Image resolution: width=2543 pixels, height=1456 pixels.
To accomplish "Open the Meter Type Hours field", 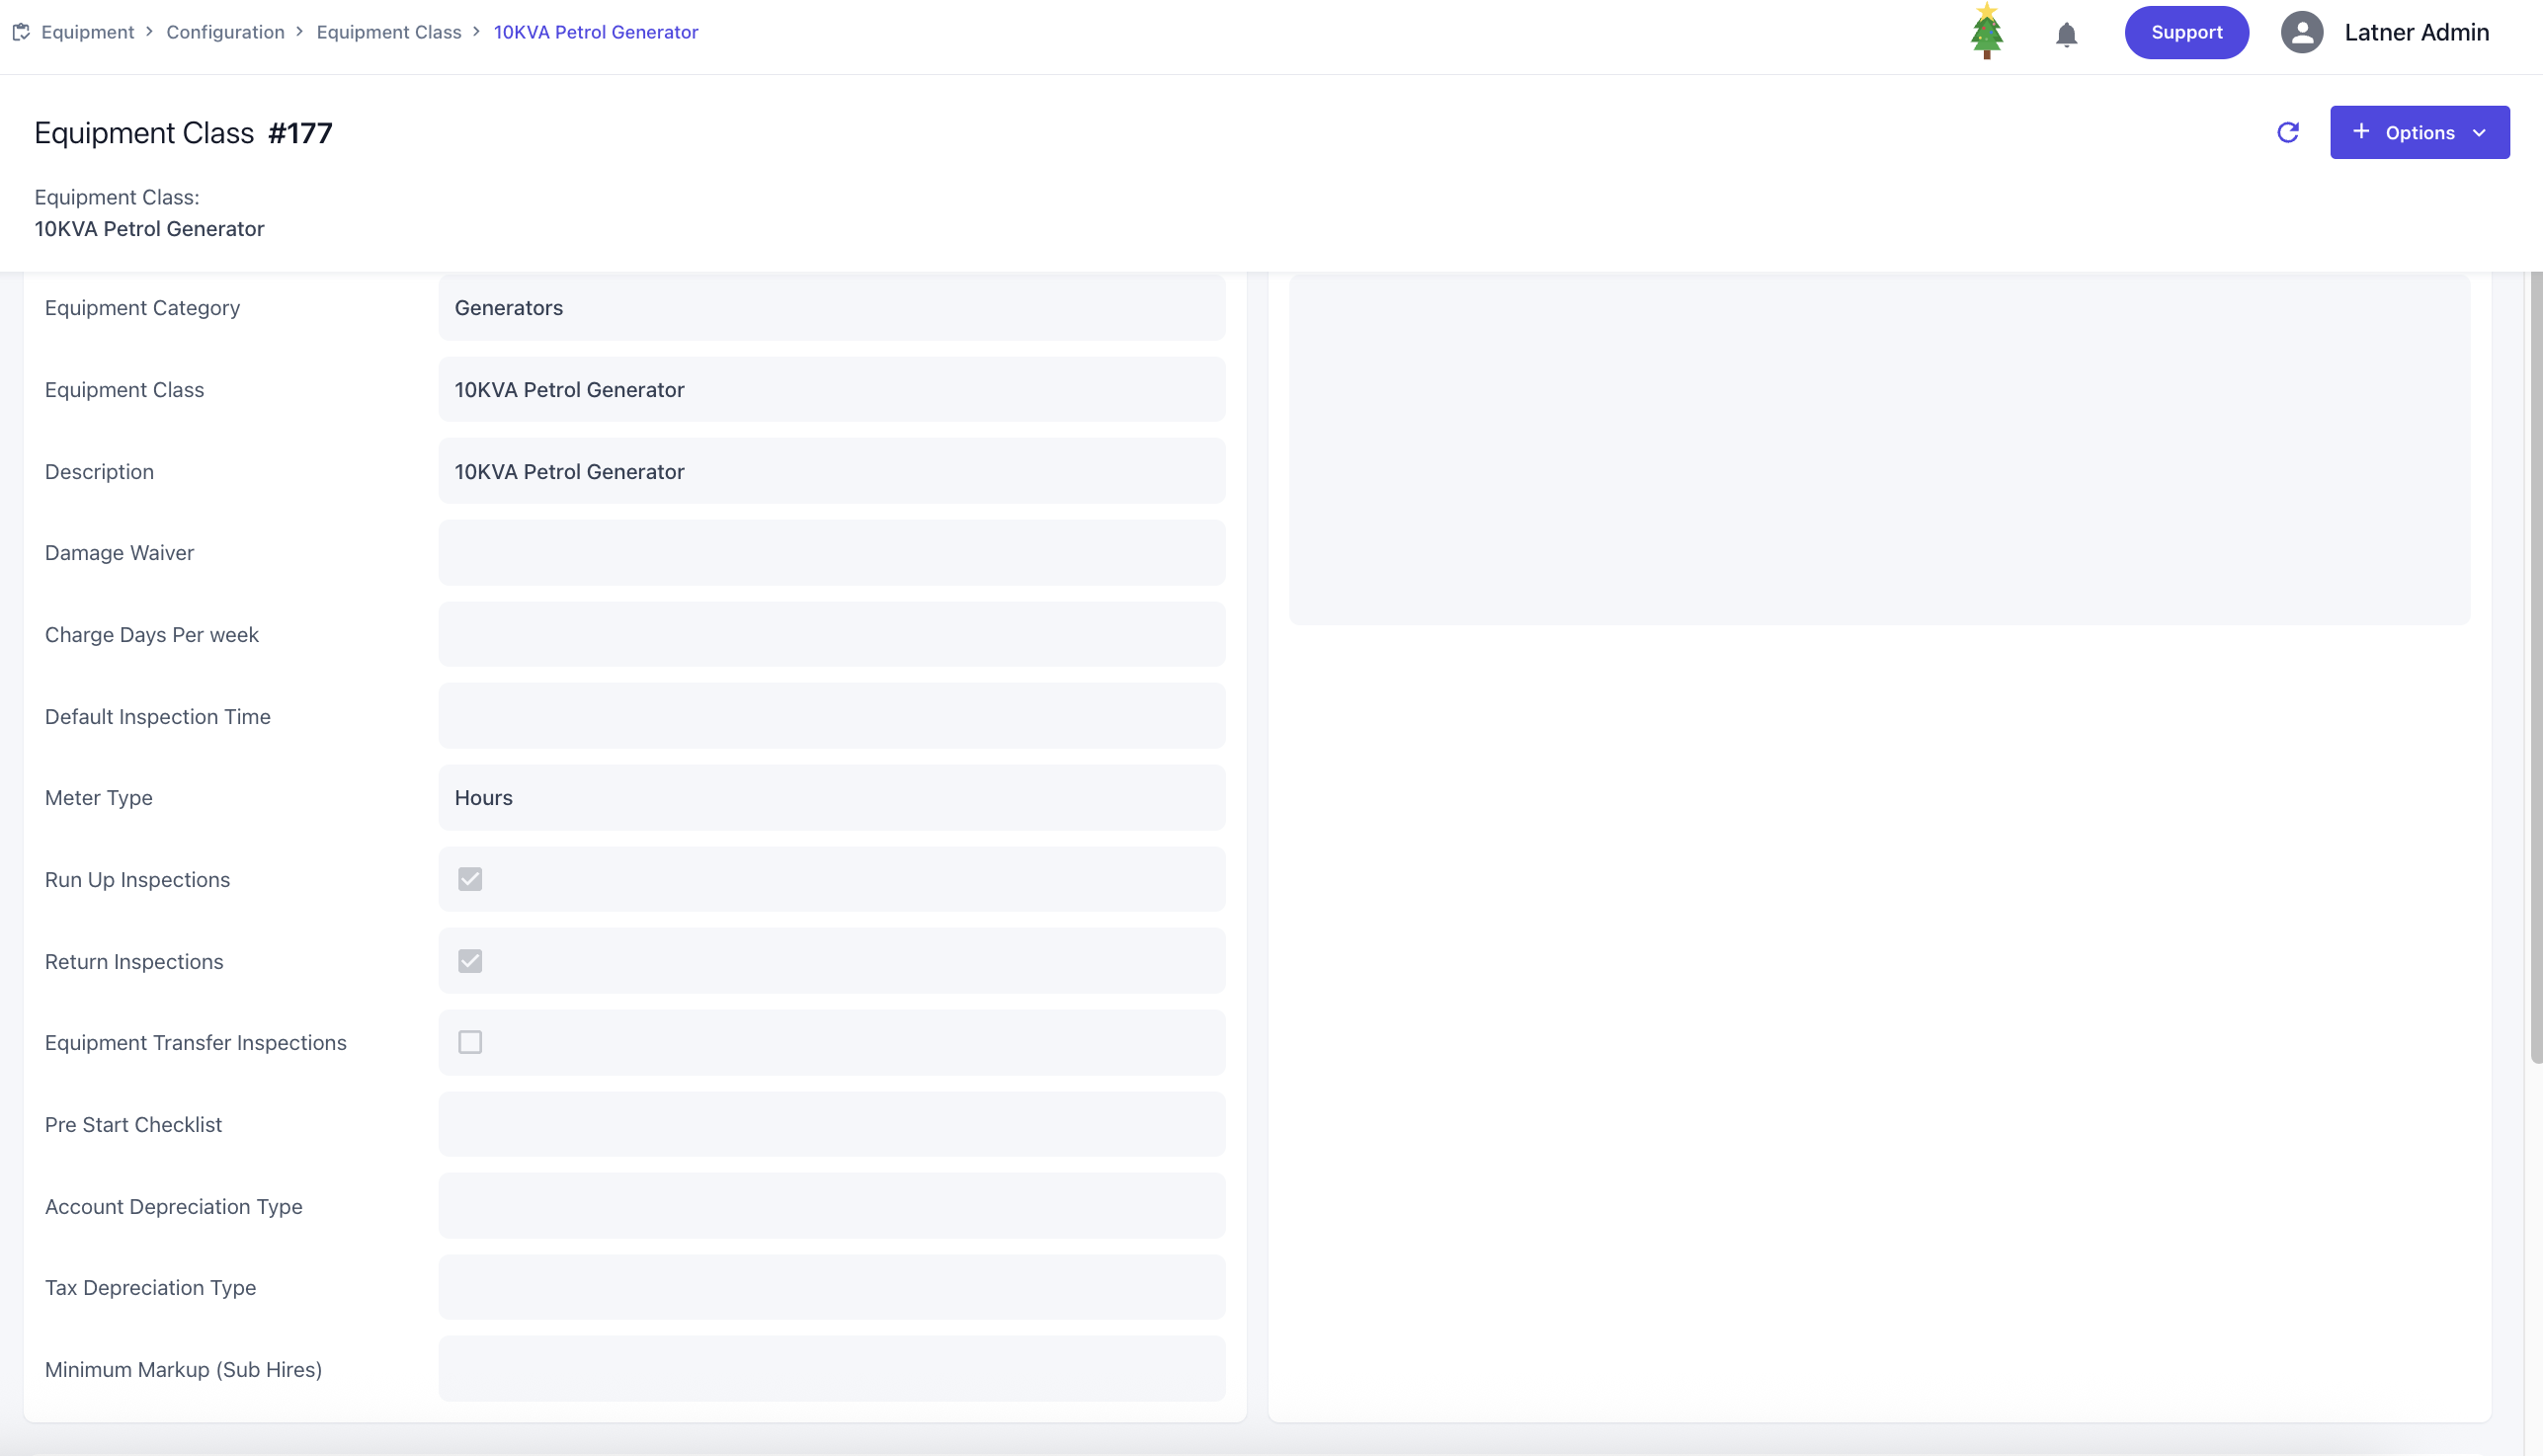I will pyautogui.click(x=831, y=797).
